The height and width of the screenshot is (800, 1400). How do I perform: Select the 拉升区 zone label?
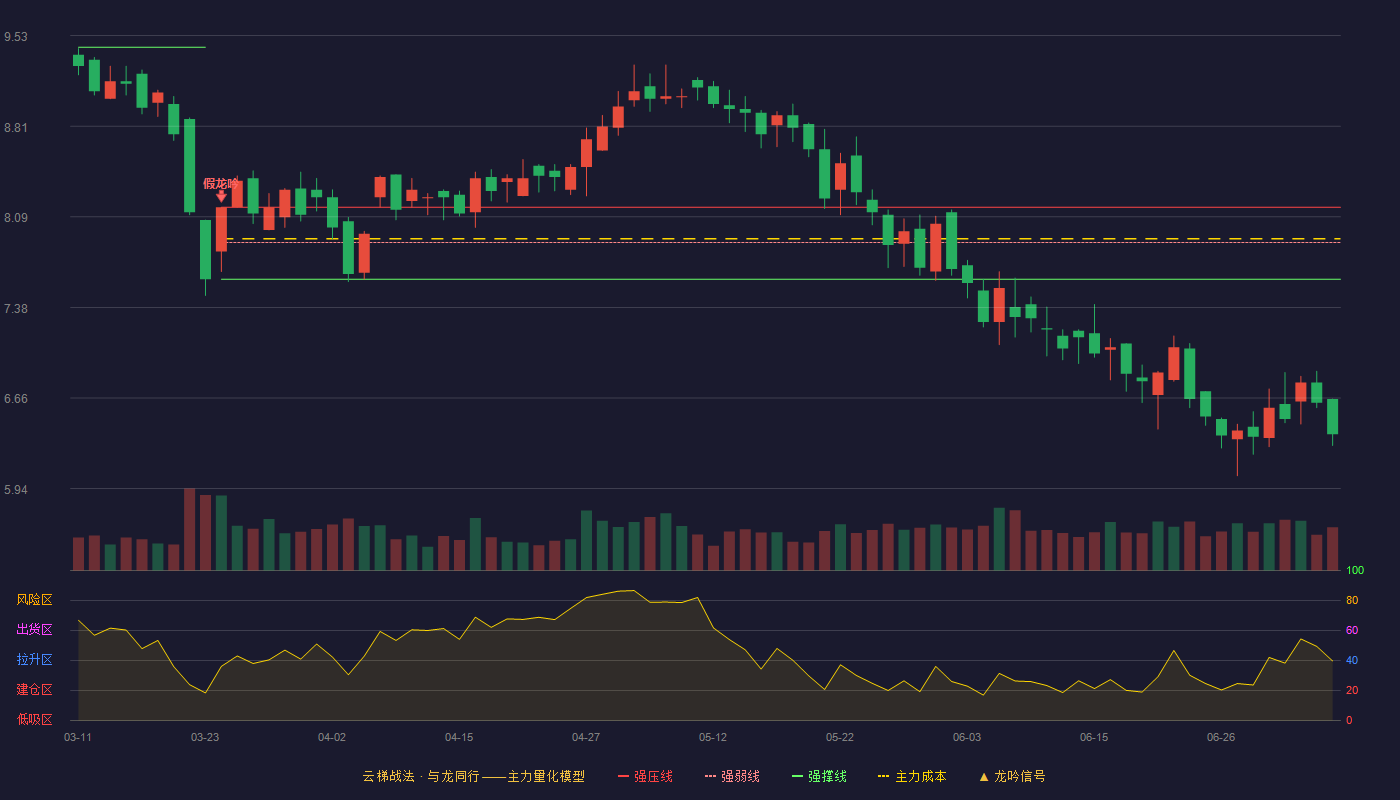(34, 660)
